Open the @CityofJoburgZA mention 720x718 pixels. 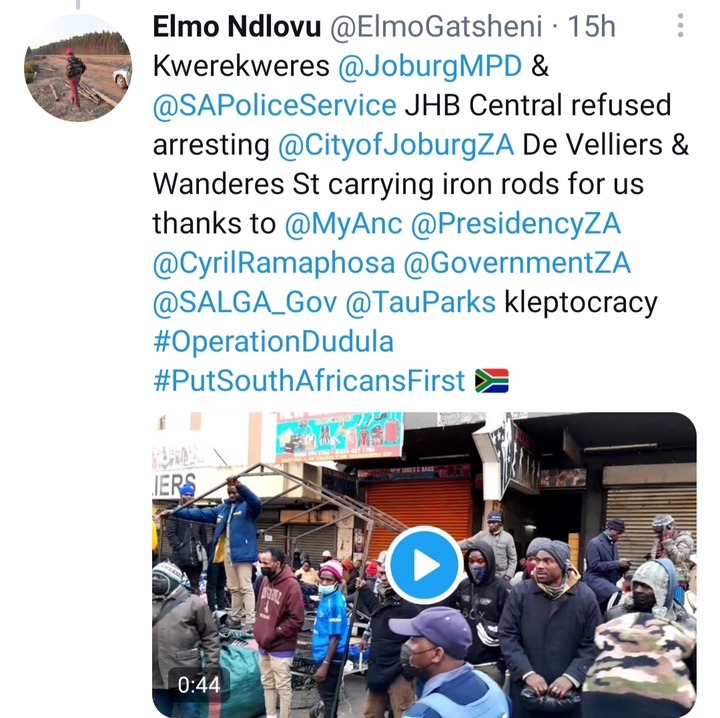click(396, 145)
